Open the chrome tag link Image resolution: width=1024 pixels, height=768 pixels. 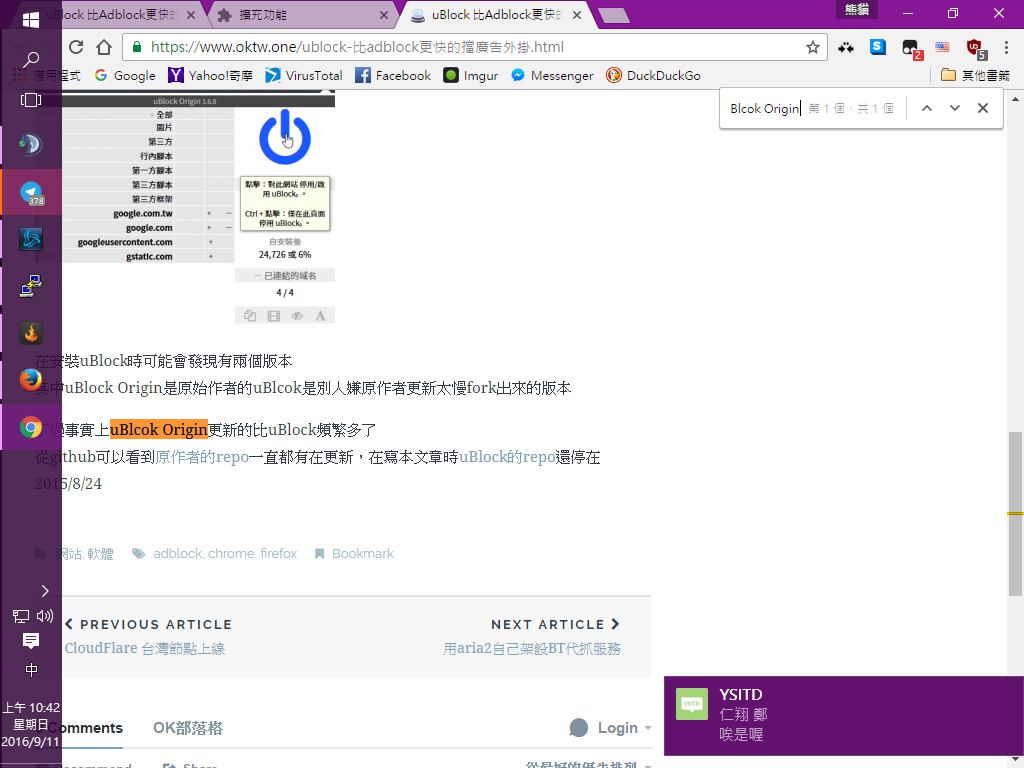click(x=231, y=554)
